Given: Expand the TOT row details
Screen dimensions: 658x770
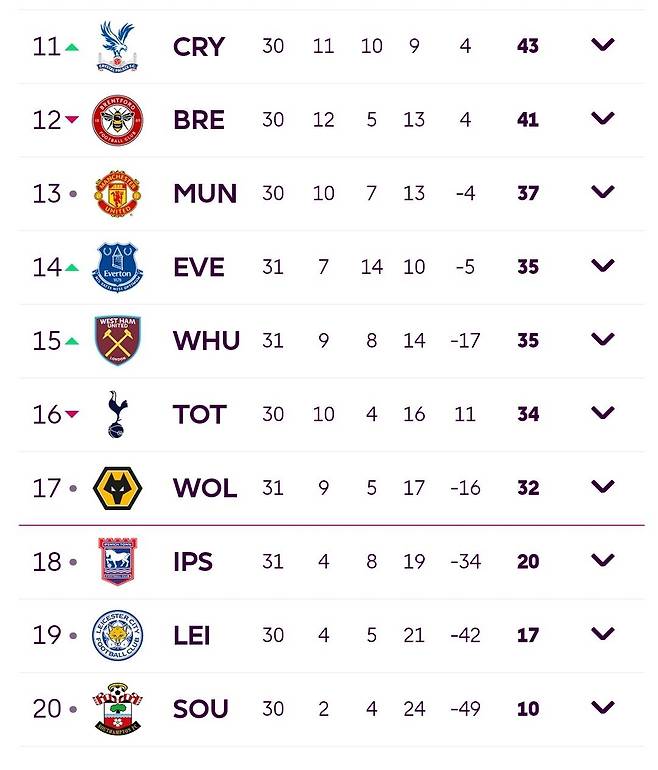Looking at the screenshot, I should click(x=602, y=413).
